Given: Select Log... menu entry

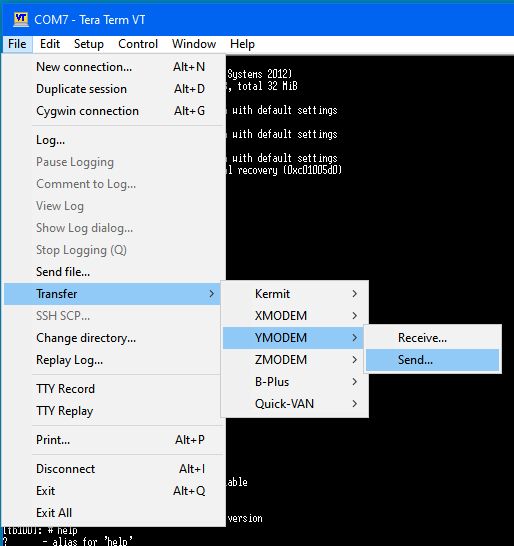Looking at the screenshot, I should [112, 140].
